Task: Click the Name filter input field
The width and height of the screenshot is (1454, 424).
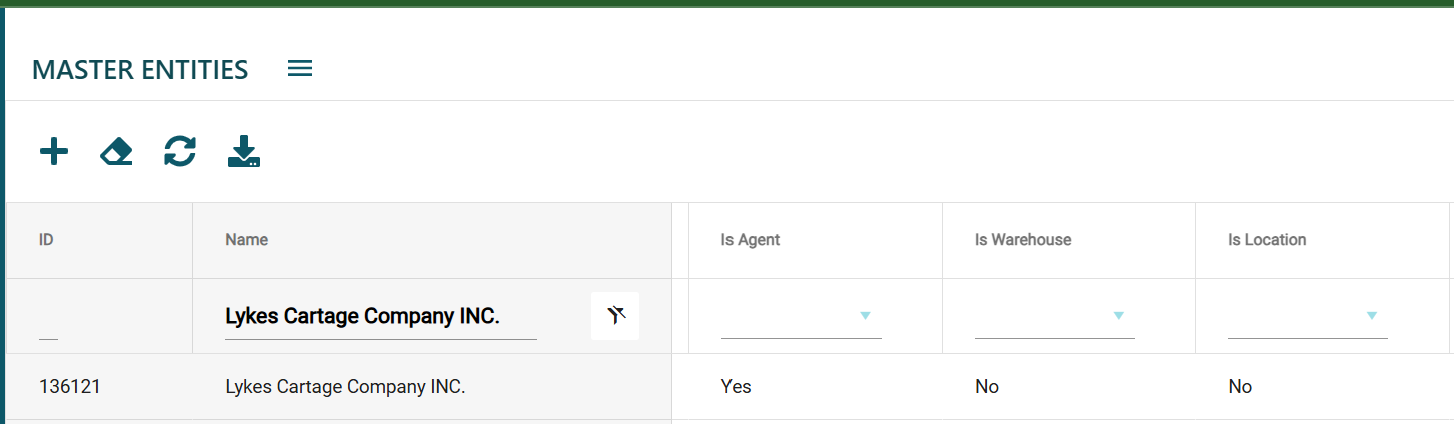Action: tap(381, 317)
